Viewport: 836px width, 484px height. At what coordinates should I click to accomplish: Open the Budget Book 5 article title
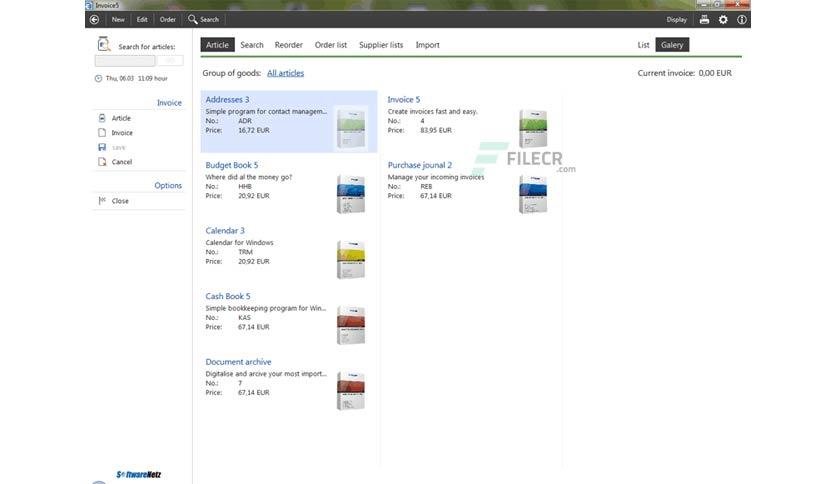[231, 165]
